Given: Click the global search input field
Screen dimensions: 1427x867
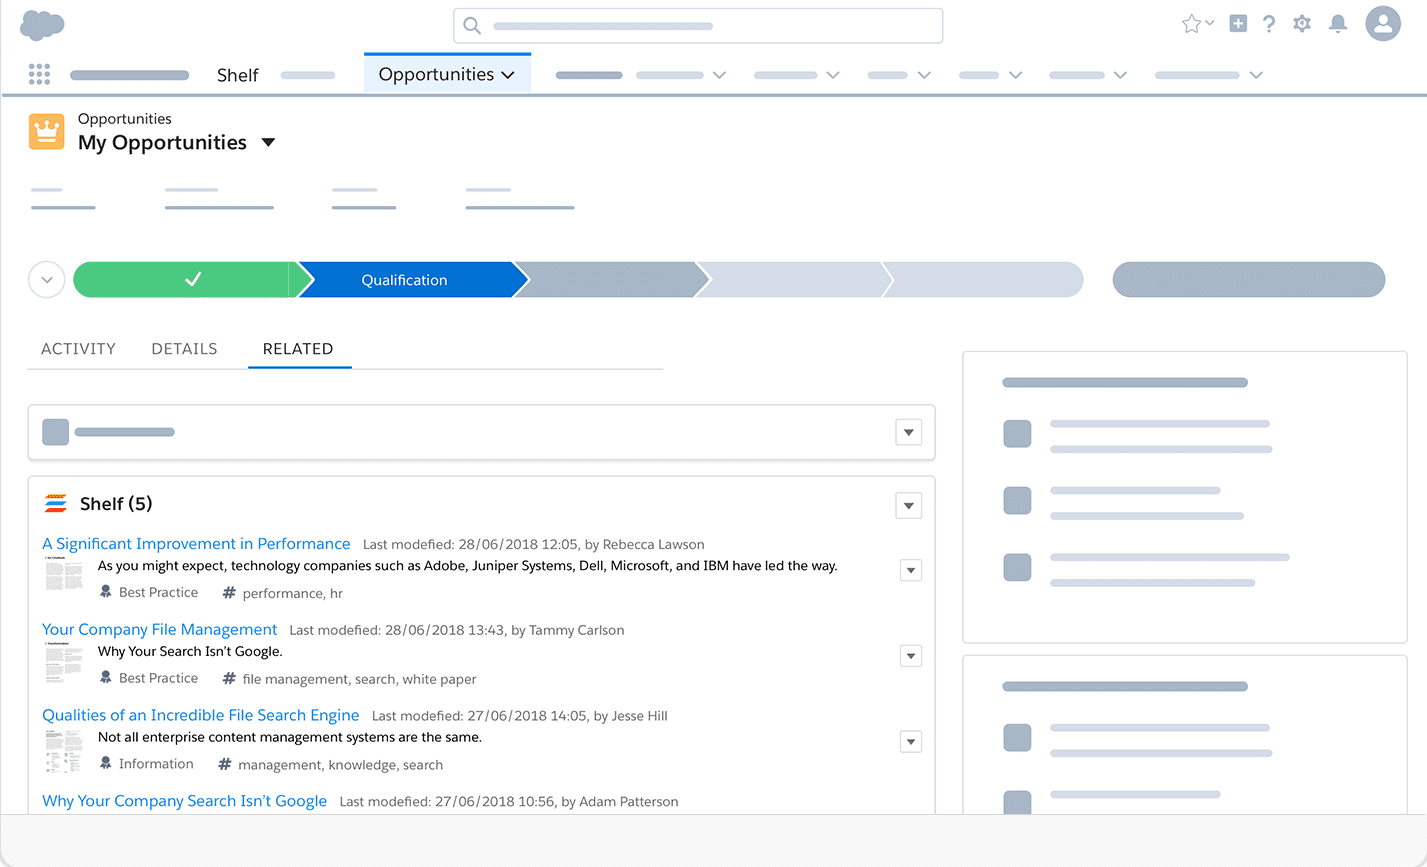Looking at the screenshot, I should click(698, 26).
